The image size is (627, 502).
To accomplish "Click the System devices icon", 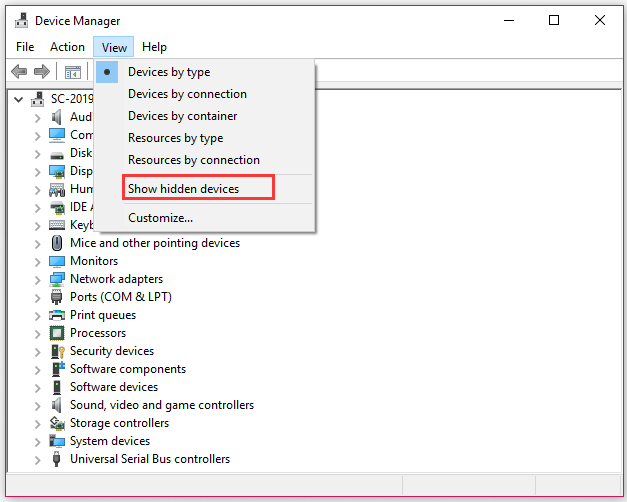I will point(57,441).
